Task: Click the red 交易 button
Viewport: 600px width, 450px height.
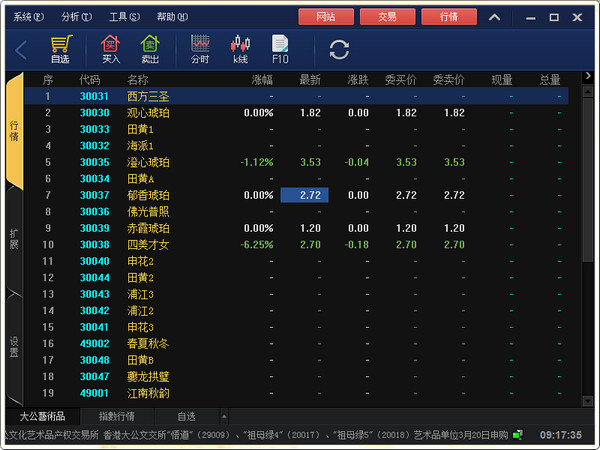Action: pyautogui.click(x=386, y=17)
